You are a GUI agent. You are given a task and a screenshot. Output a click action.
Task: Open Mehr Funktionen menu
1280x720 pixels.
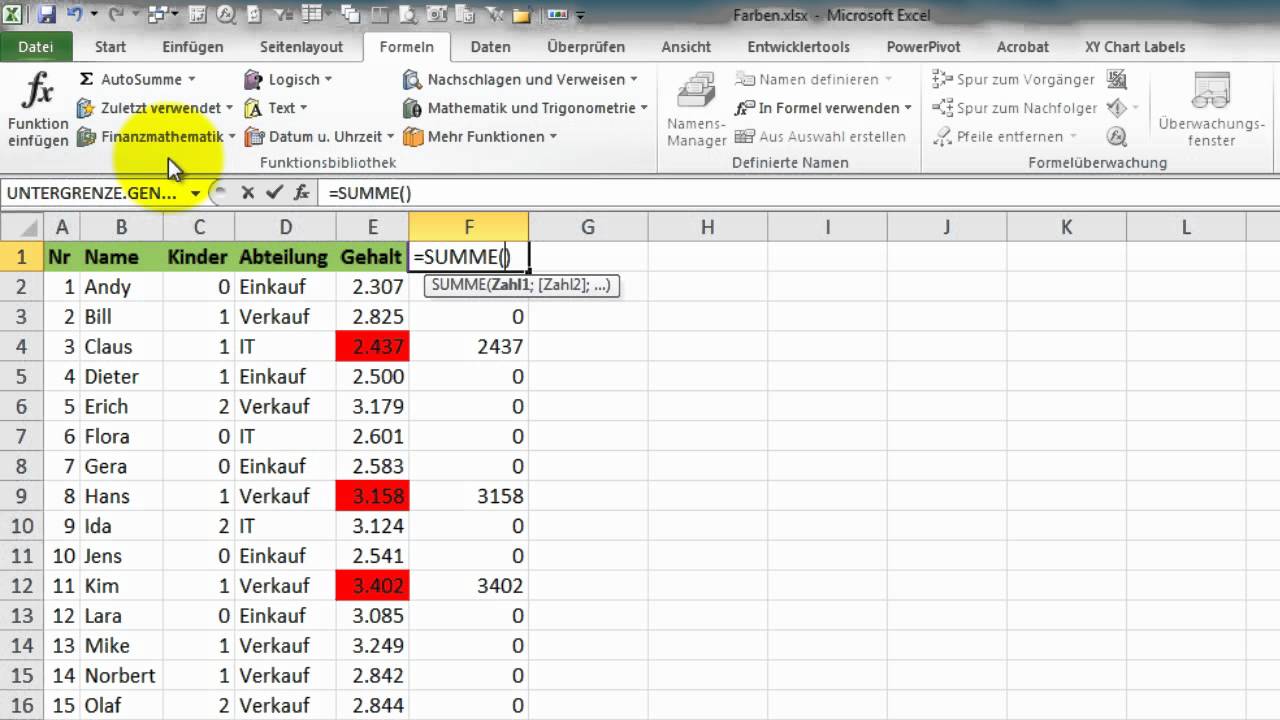[x=480, y=137]
